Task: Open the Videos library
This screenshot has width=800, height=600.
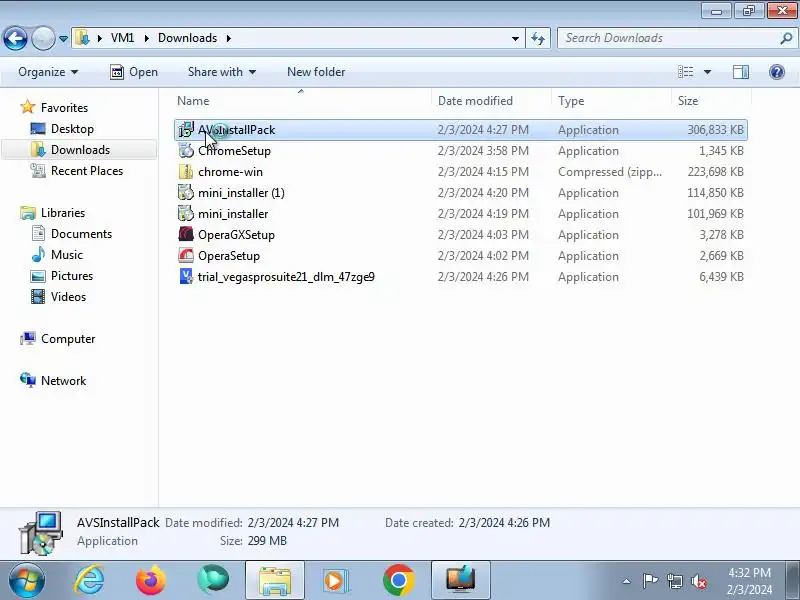Action: (x=68, y=296)
